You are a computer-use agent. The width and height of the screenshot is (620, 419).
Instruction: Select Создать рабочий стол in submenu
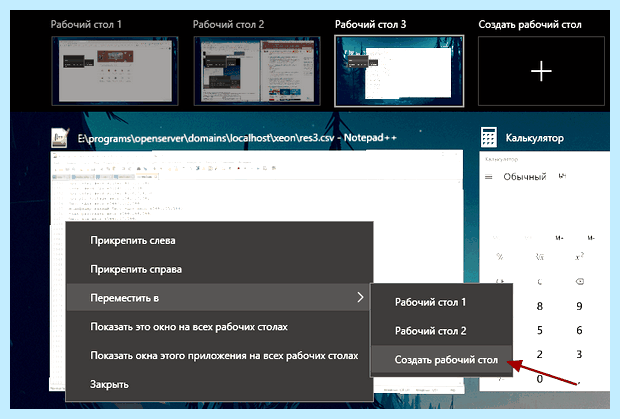coord(442,360)
